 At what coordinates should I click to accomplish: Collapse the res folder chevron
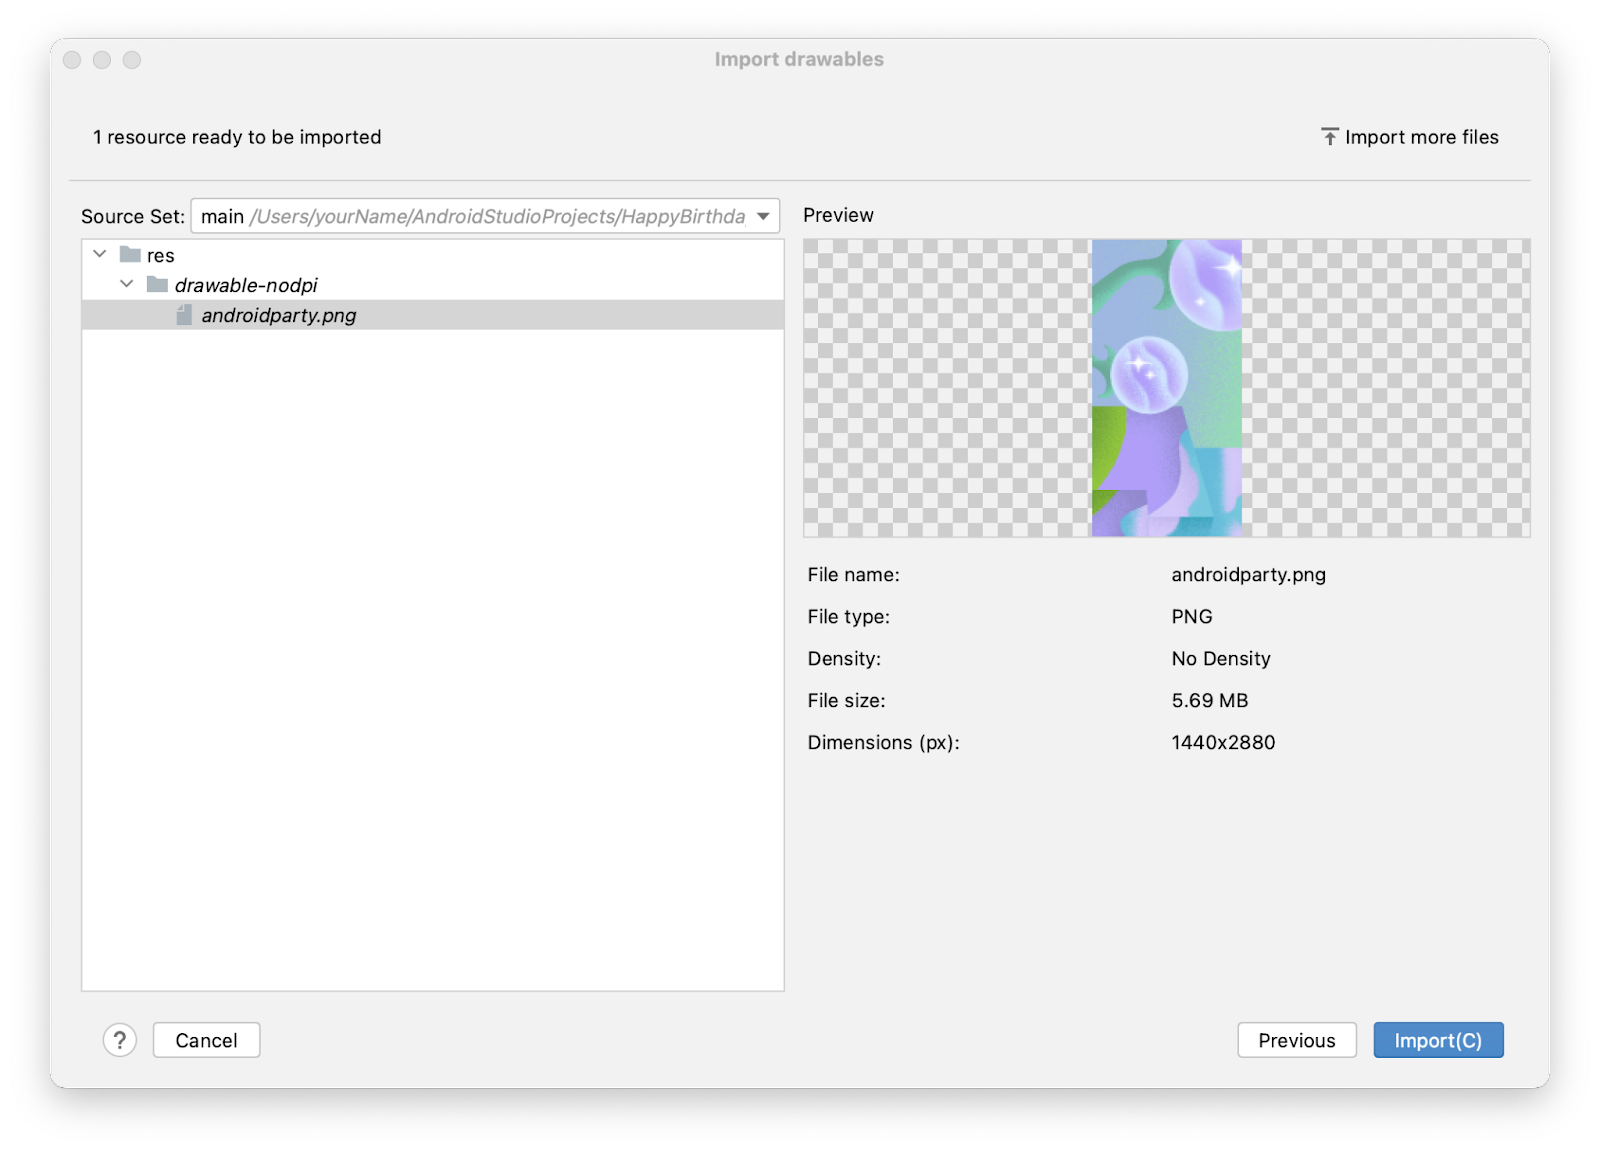tap(100, 254)
